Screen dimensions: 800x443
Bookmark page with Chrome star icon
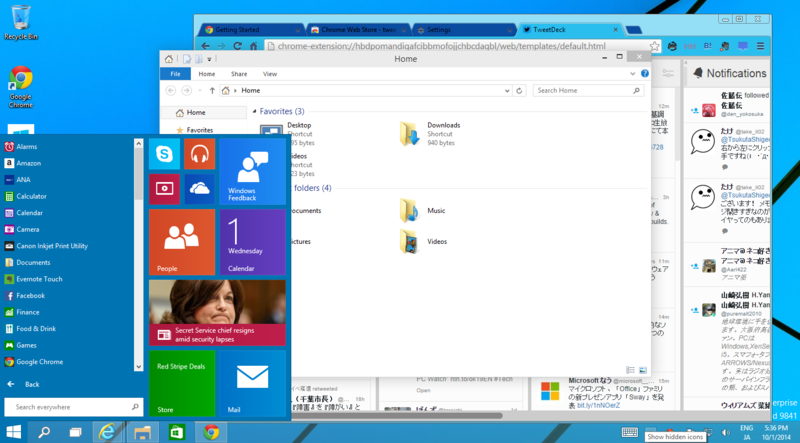[x=654, y=46]
